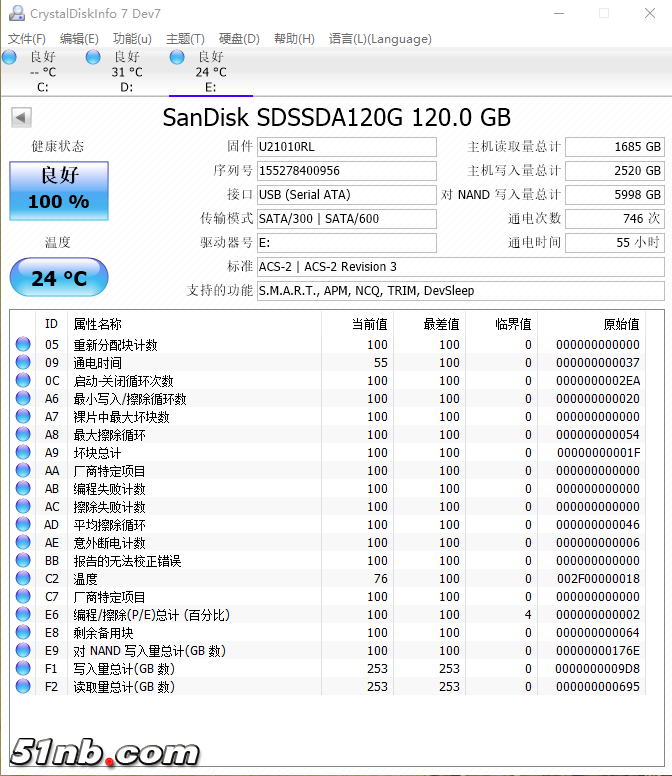Click the blue status dot for attribute 05
The image size is (672, 776).
pos(23,344)
